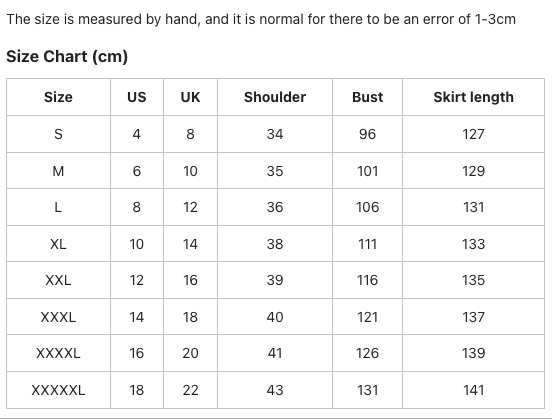Viewport: 552px width, 419px height.
Task: Click the shoulder value 38
Action: point(275,244)
